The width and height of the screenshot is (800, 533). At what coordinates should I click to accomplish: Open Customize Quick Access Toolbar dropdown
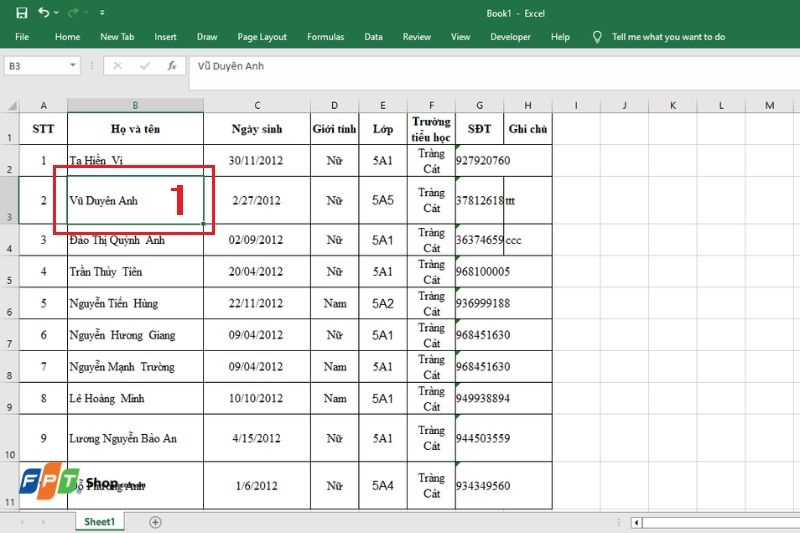[102, 13]
